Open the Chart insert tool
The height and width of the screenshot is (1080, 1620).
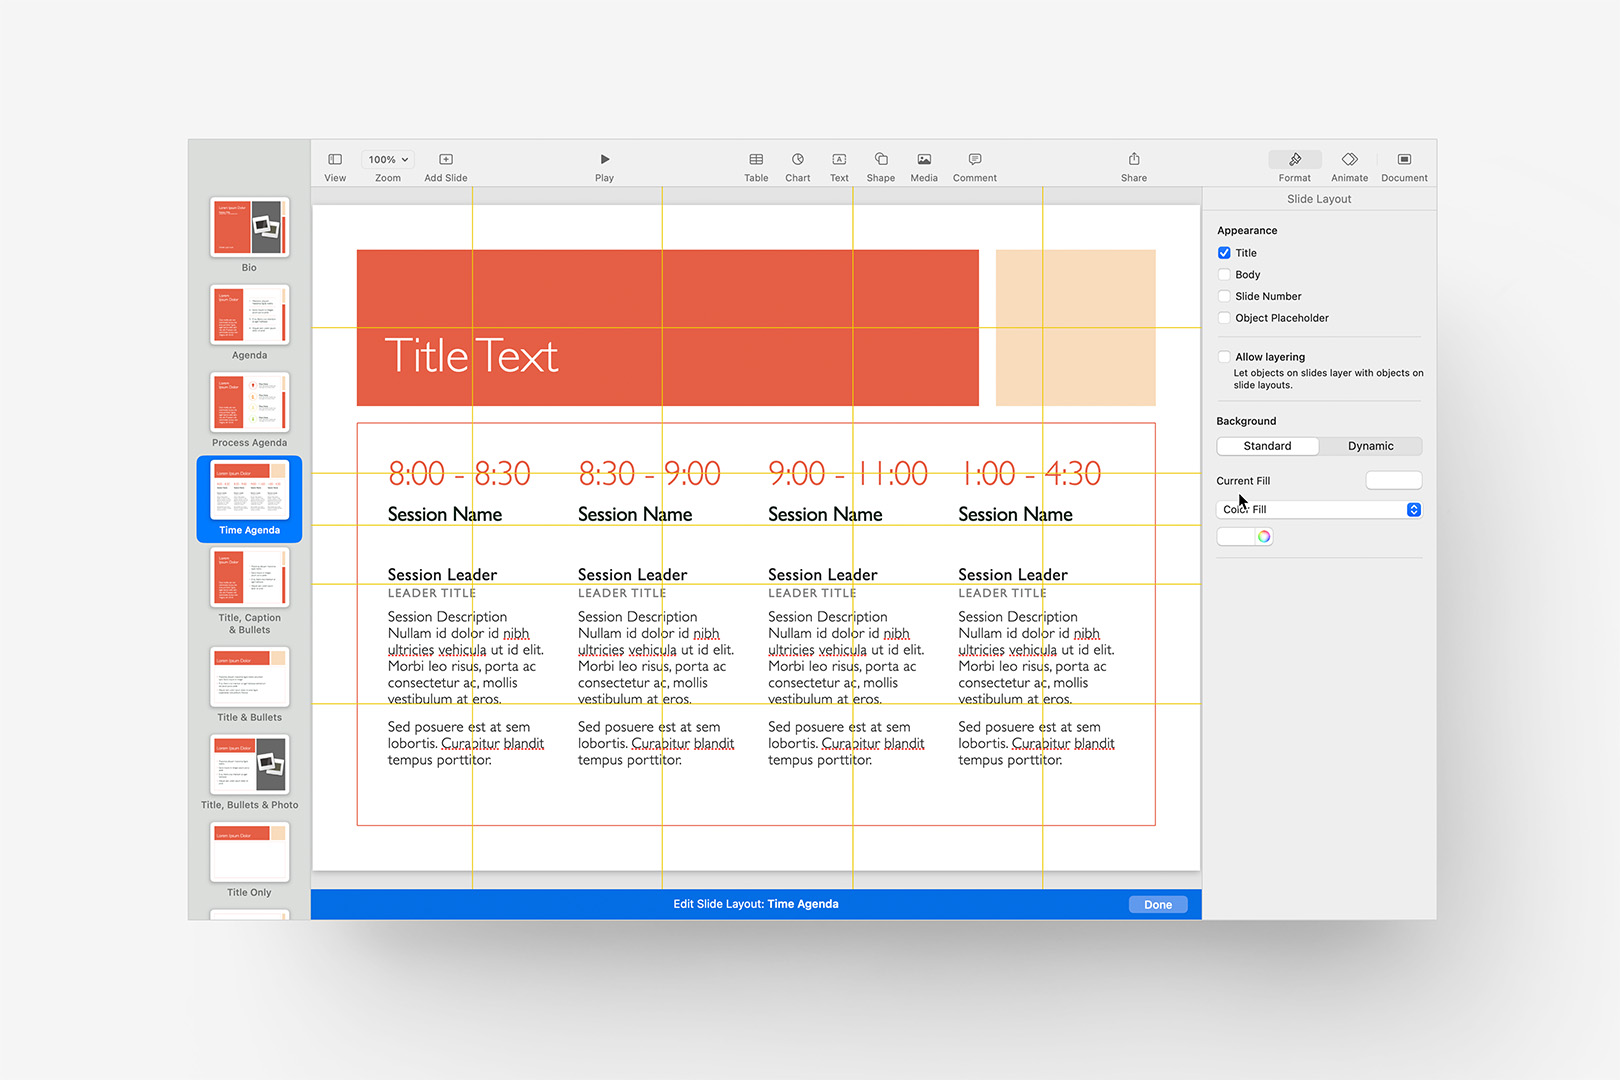point(798,165)
